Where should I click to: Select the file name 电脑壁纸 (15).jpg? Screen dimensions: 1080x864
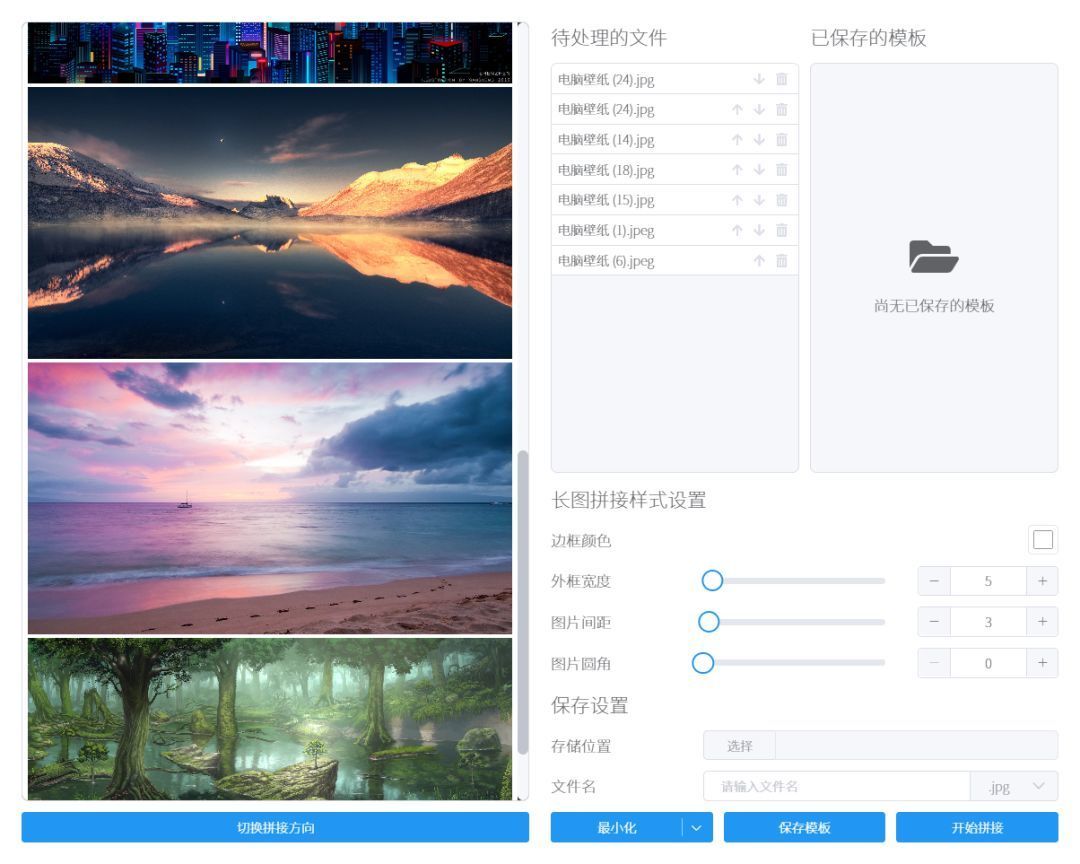pyautogui.click(x=606, y=200)
